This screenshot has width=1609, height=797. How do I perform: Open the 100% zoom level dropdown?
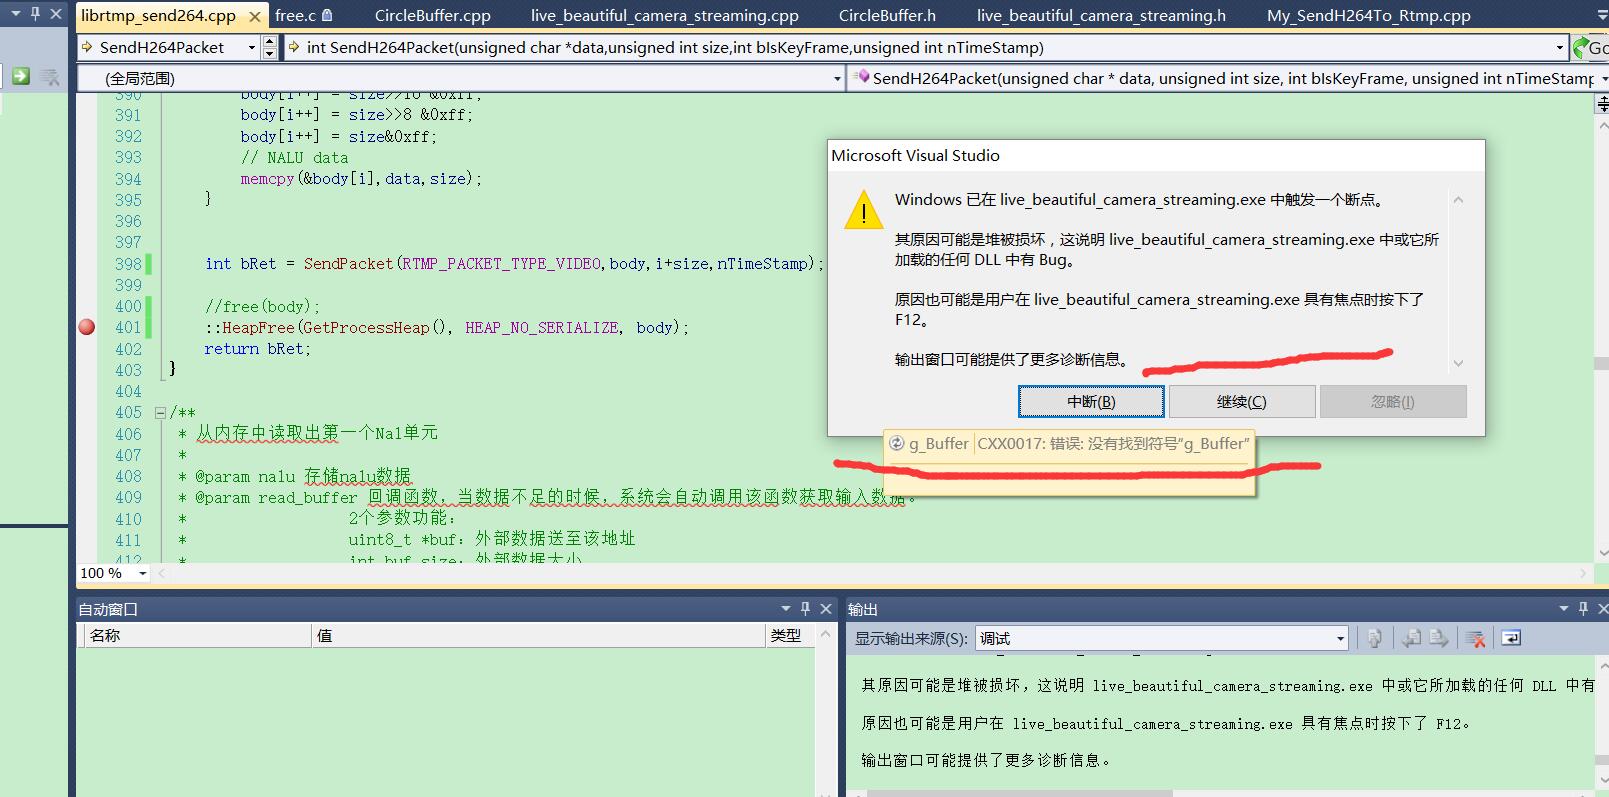click(143, 573)
